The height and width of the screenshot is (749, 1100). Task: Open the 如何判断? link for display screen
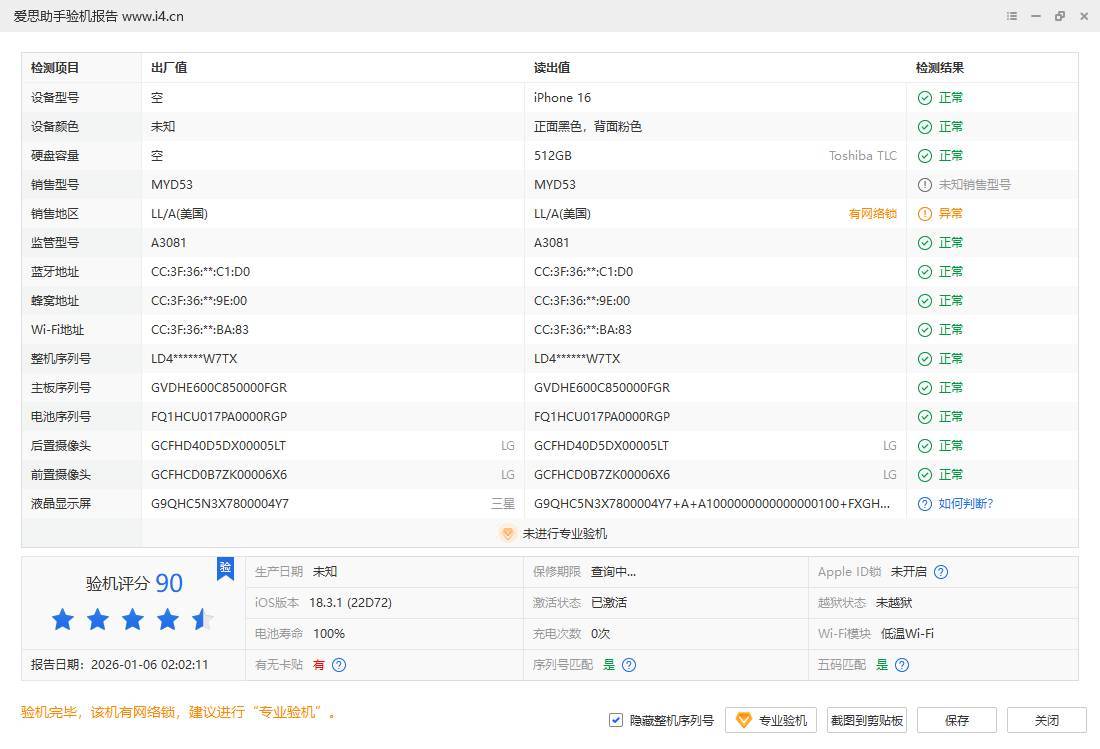965,504
